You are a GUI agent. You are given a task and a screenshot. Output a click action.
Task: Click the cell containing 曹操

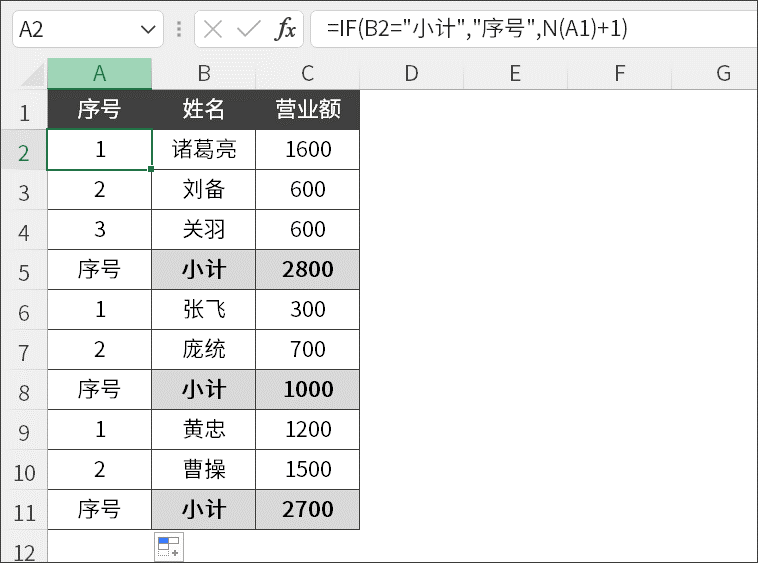pos(204,470)
